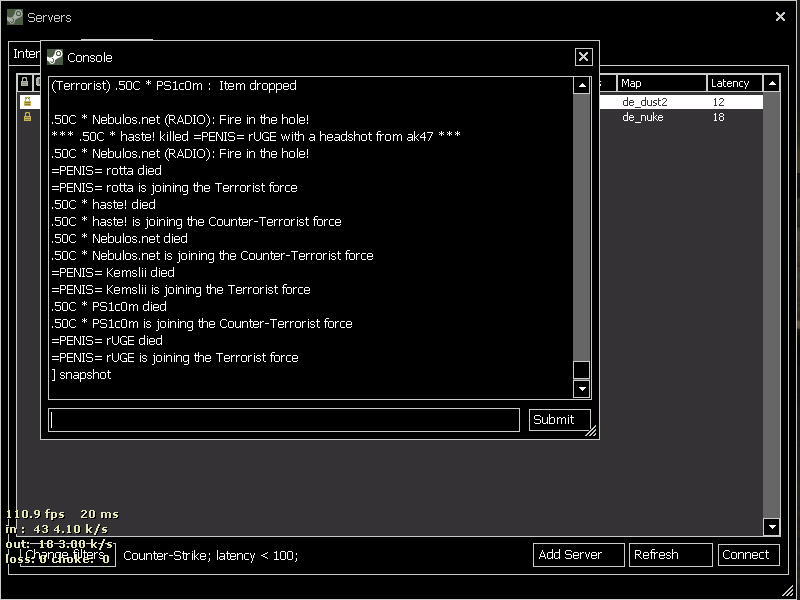
Task: Open Change filters in Servers window
Action: click(x=67, y=555)
